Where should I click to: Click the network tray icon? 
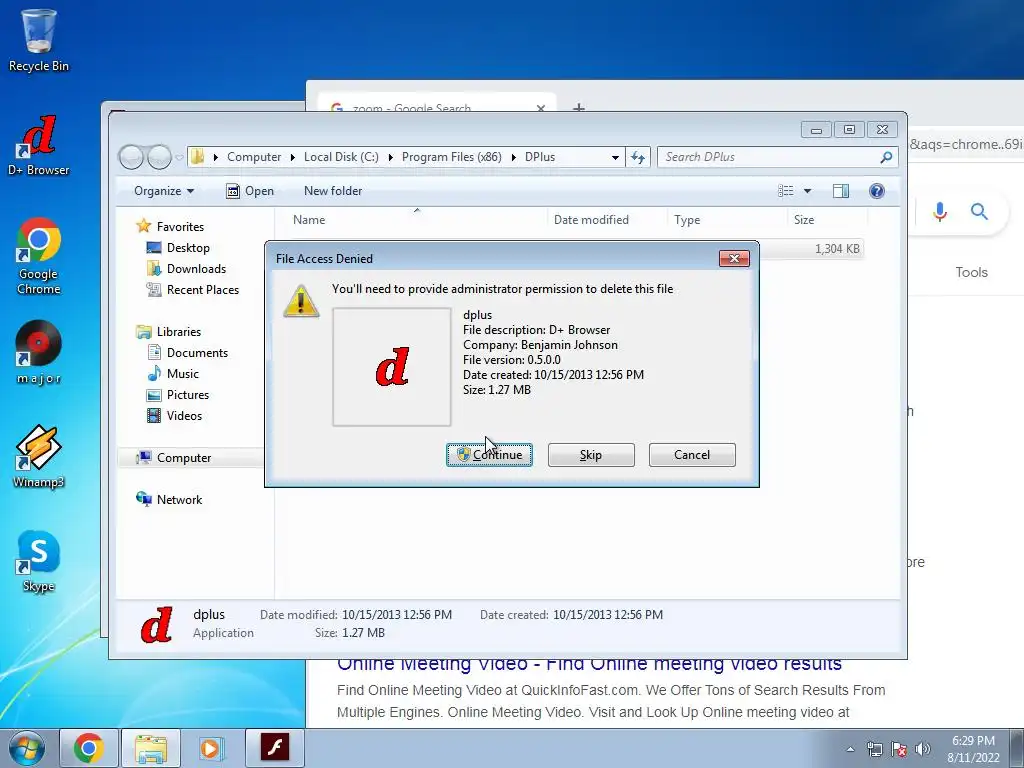click(x=874, y=749)
